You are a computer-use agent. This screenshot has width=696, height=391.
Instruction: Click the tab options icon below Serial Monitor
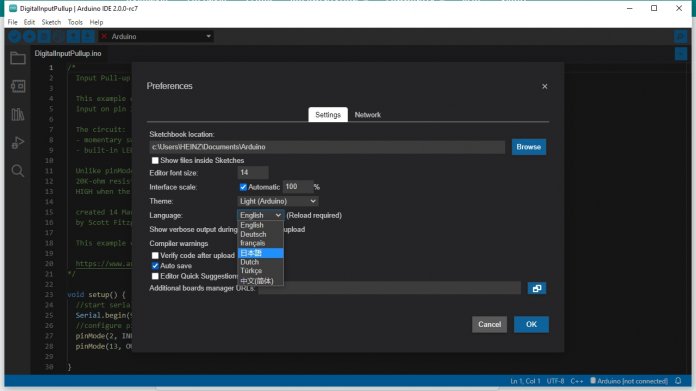[681, 54]
